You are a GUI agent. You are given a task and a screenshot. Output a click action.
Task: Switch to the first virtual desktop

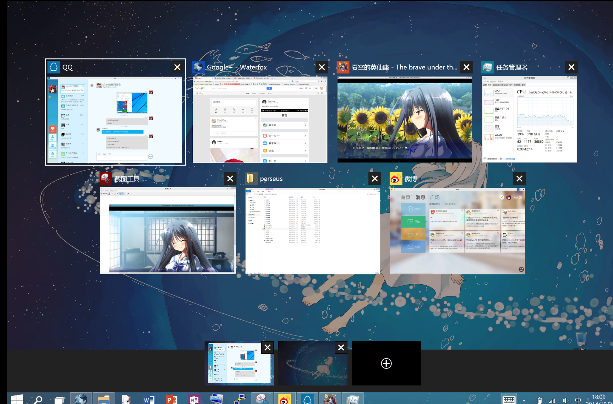pyautogui.click(x=238, y=365)
